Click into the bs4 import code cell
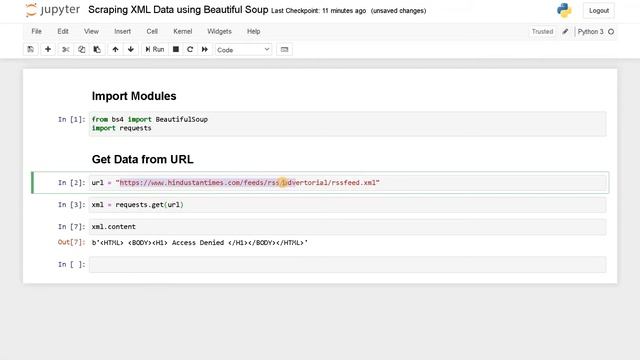Image resolution: width=640 pixels, height=360 pixels. (x=347, y=124)
